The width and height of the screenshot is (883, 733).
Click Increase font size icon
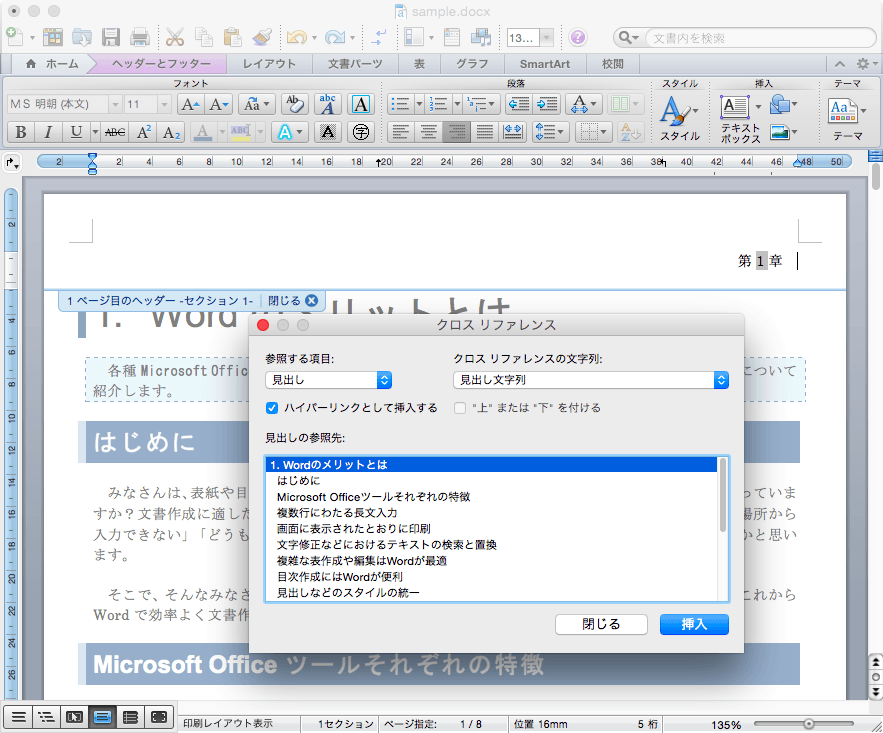(190, 104)
